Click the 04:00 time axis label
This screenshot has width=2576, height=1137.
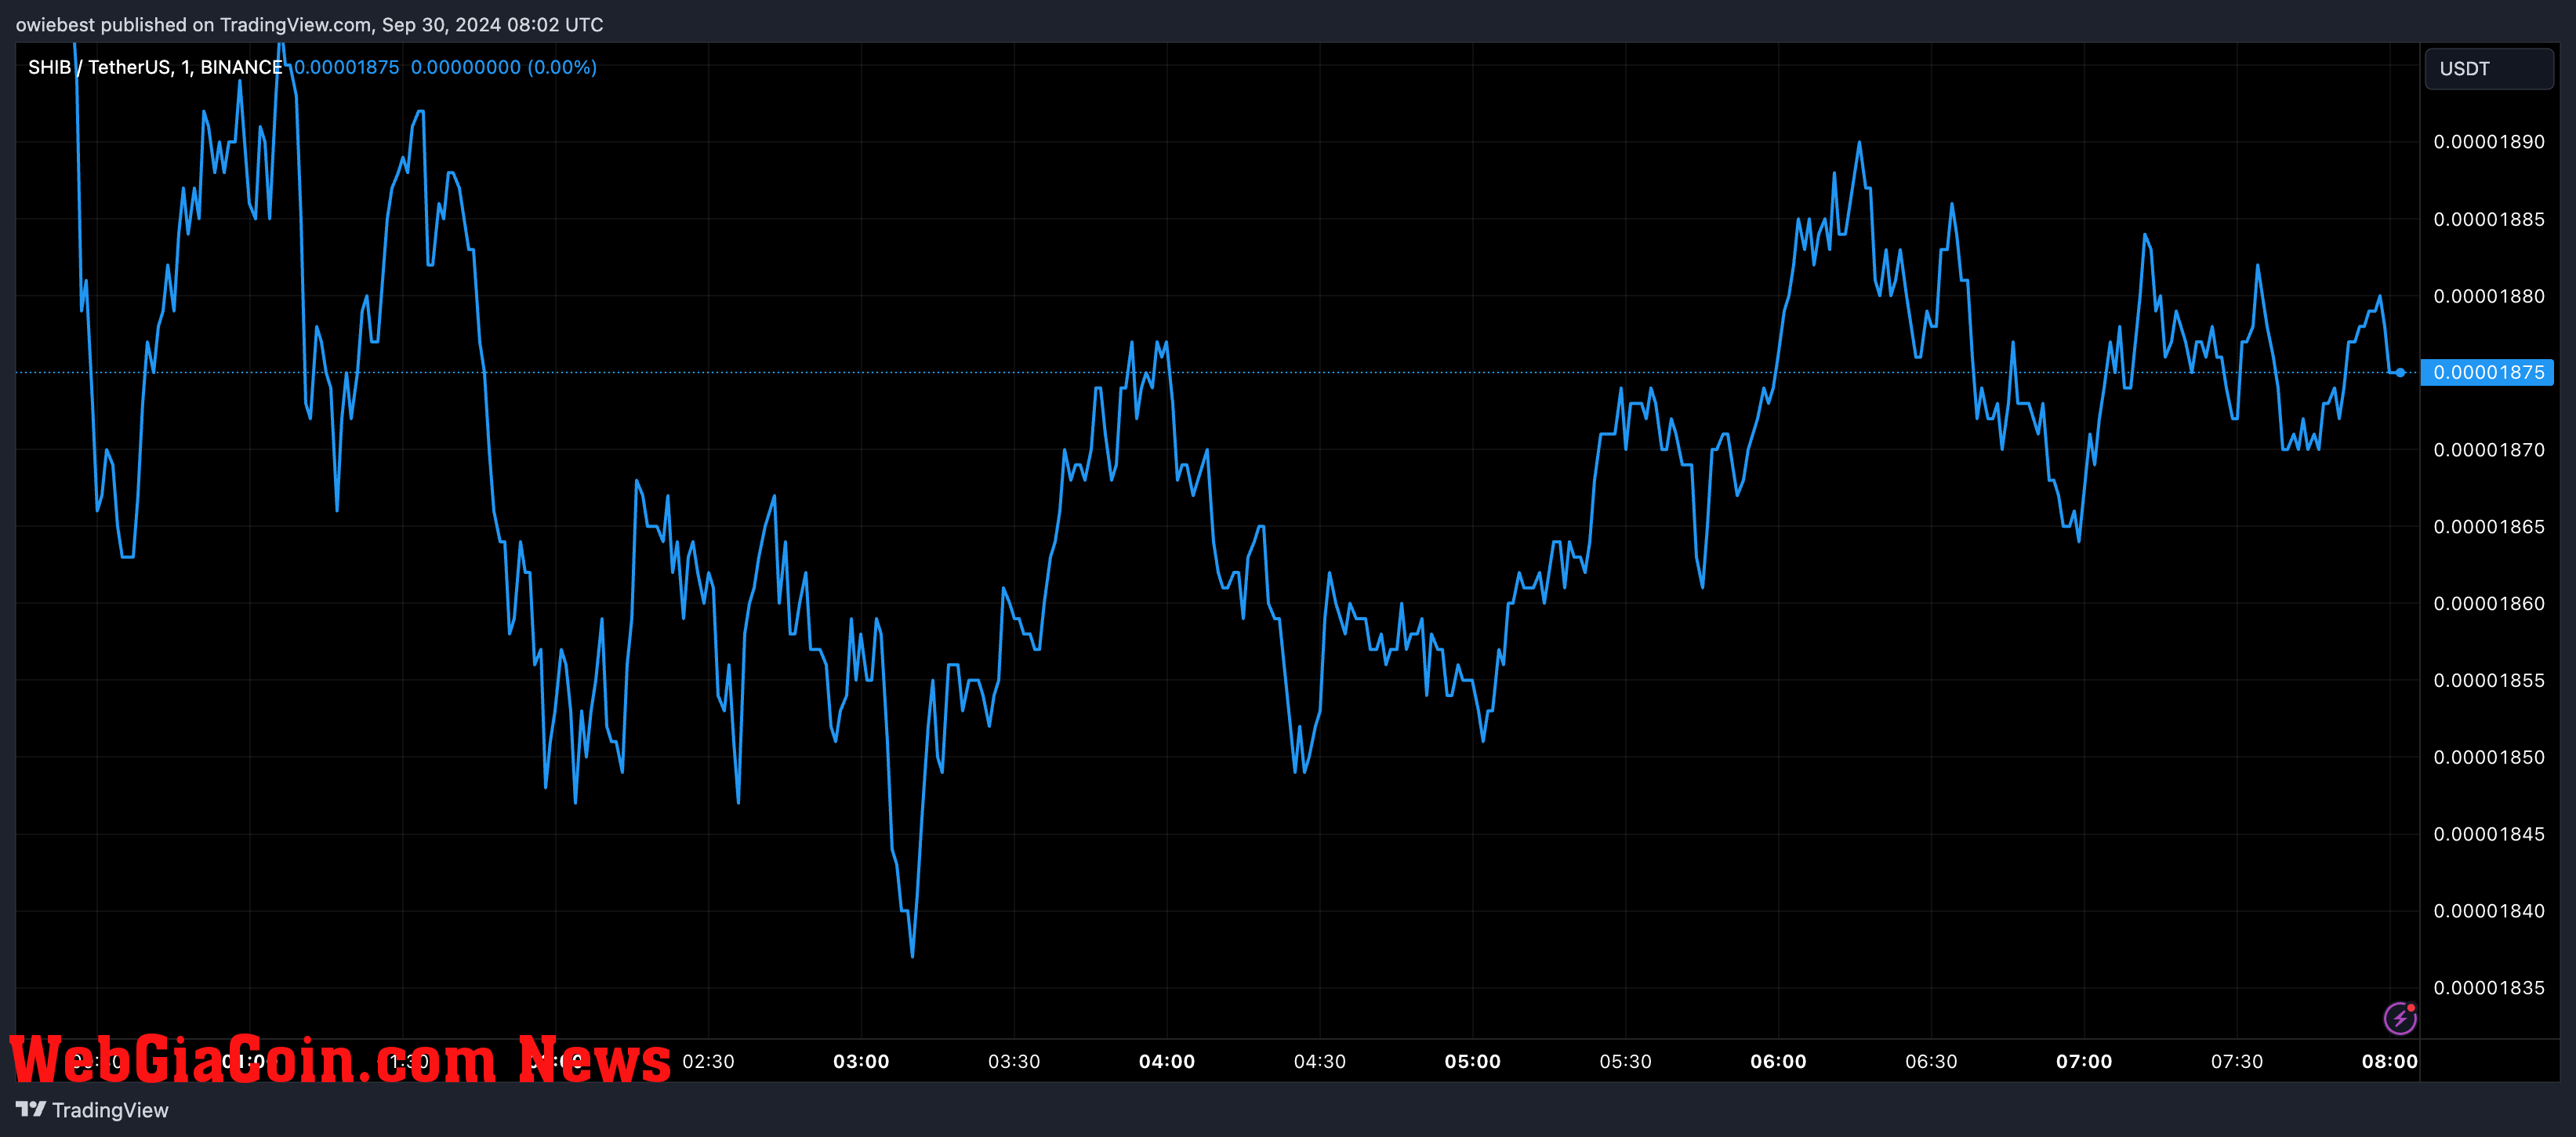pyautogui.click(x=1167, y=1061)
